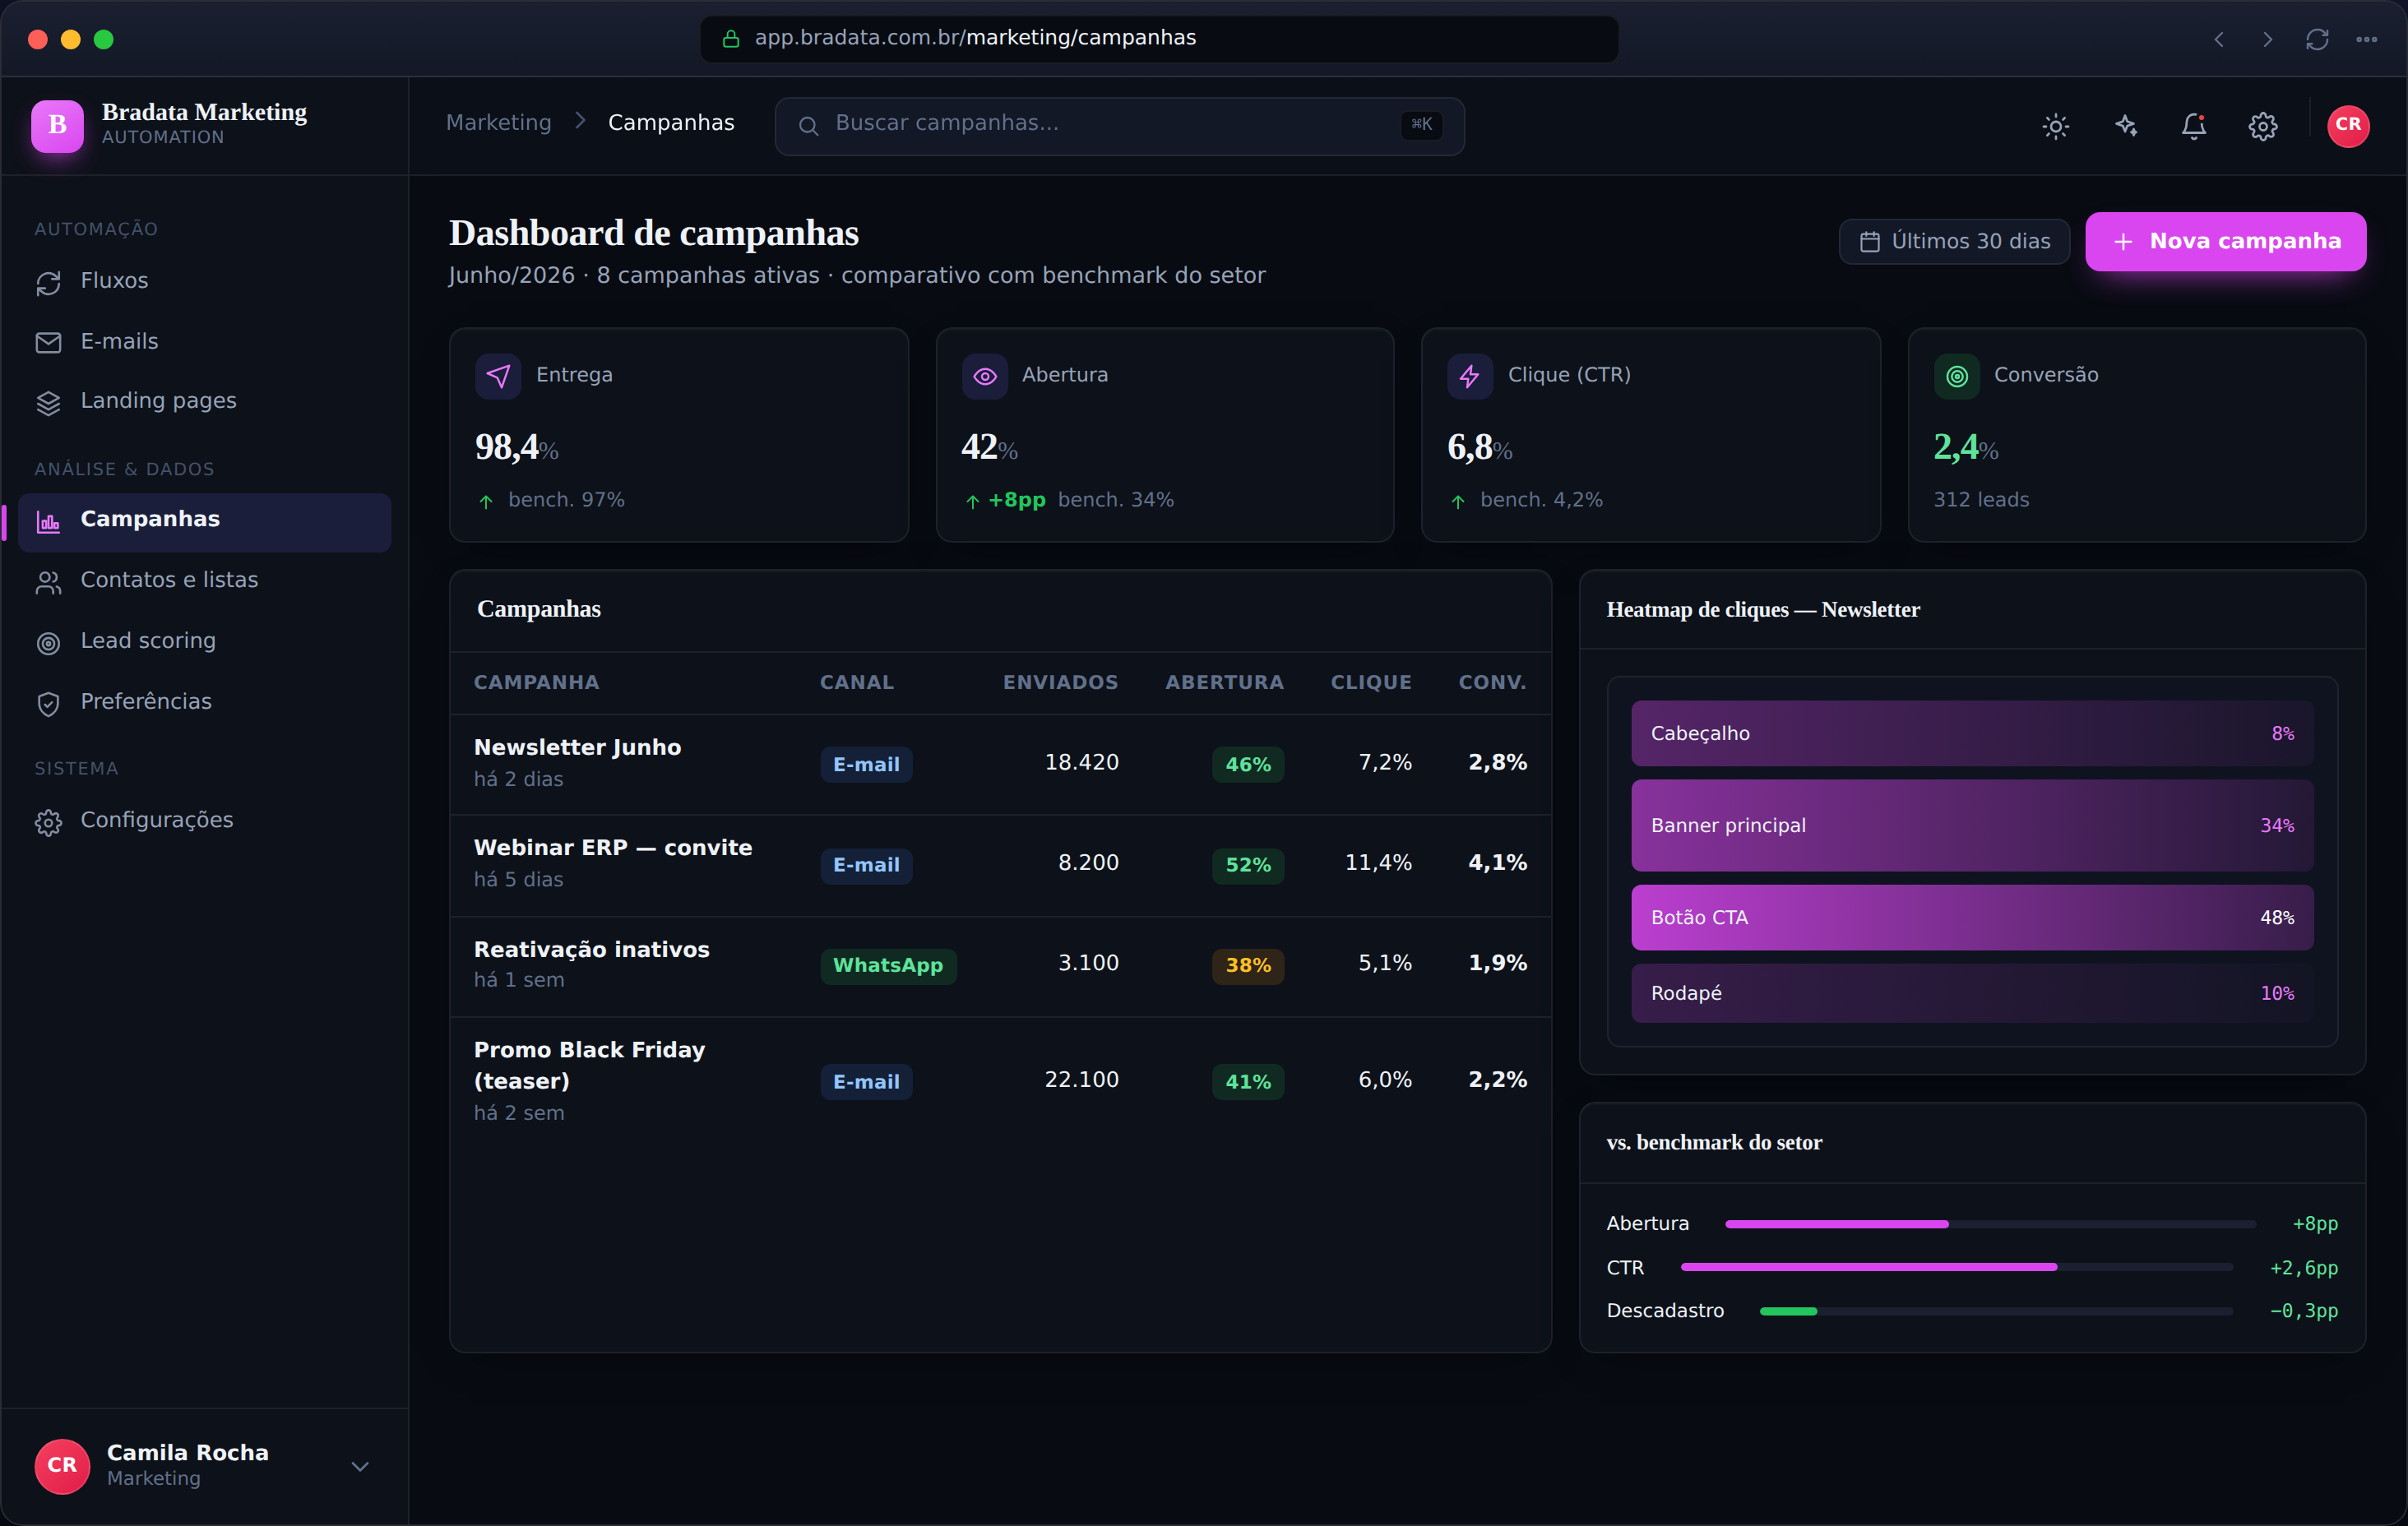
Task: Navigate to Lead scoring
Action: 204,642
